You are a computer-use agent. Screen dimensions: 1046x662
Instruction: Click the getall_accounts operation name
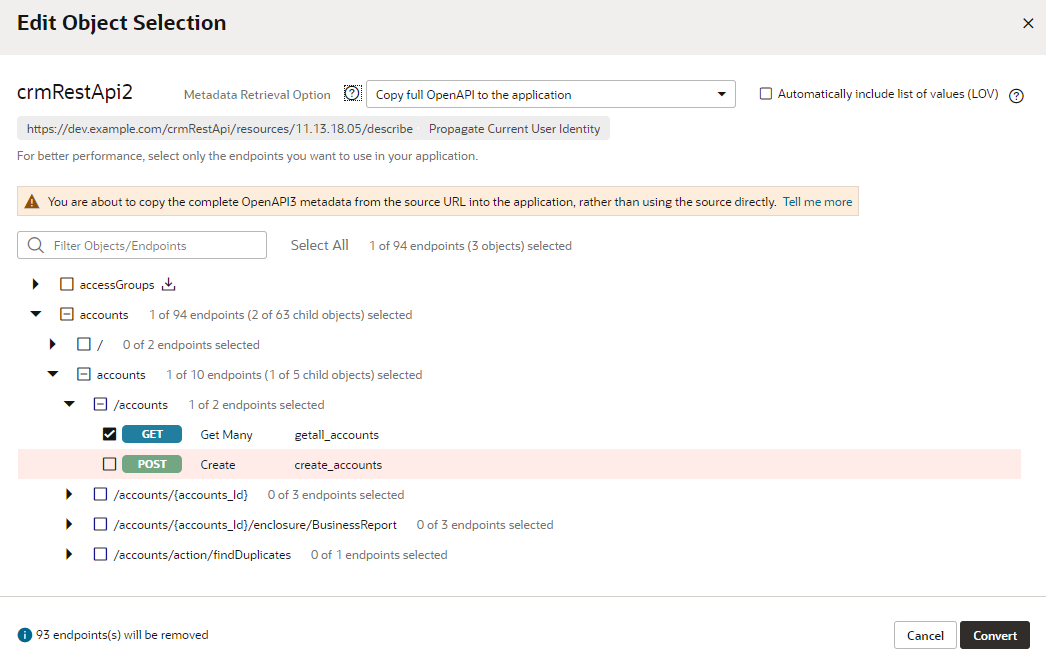[337, 435]
